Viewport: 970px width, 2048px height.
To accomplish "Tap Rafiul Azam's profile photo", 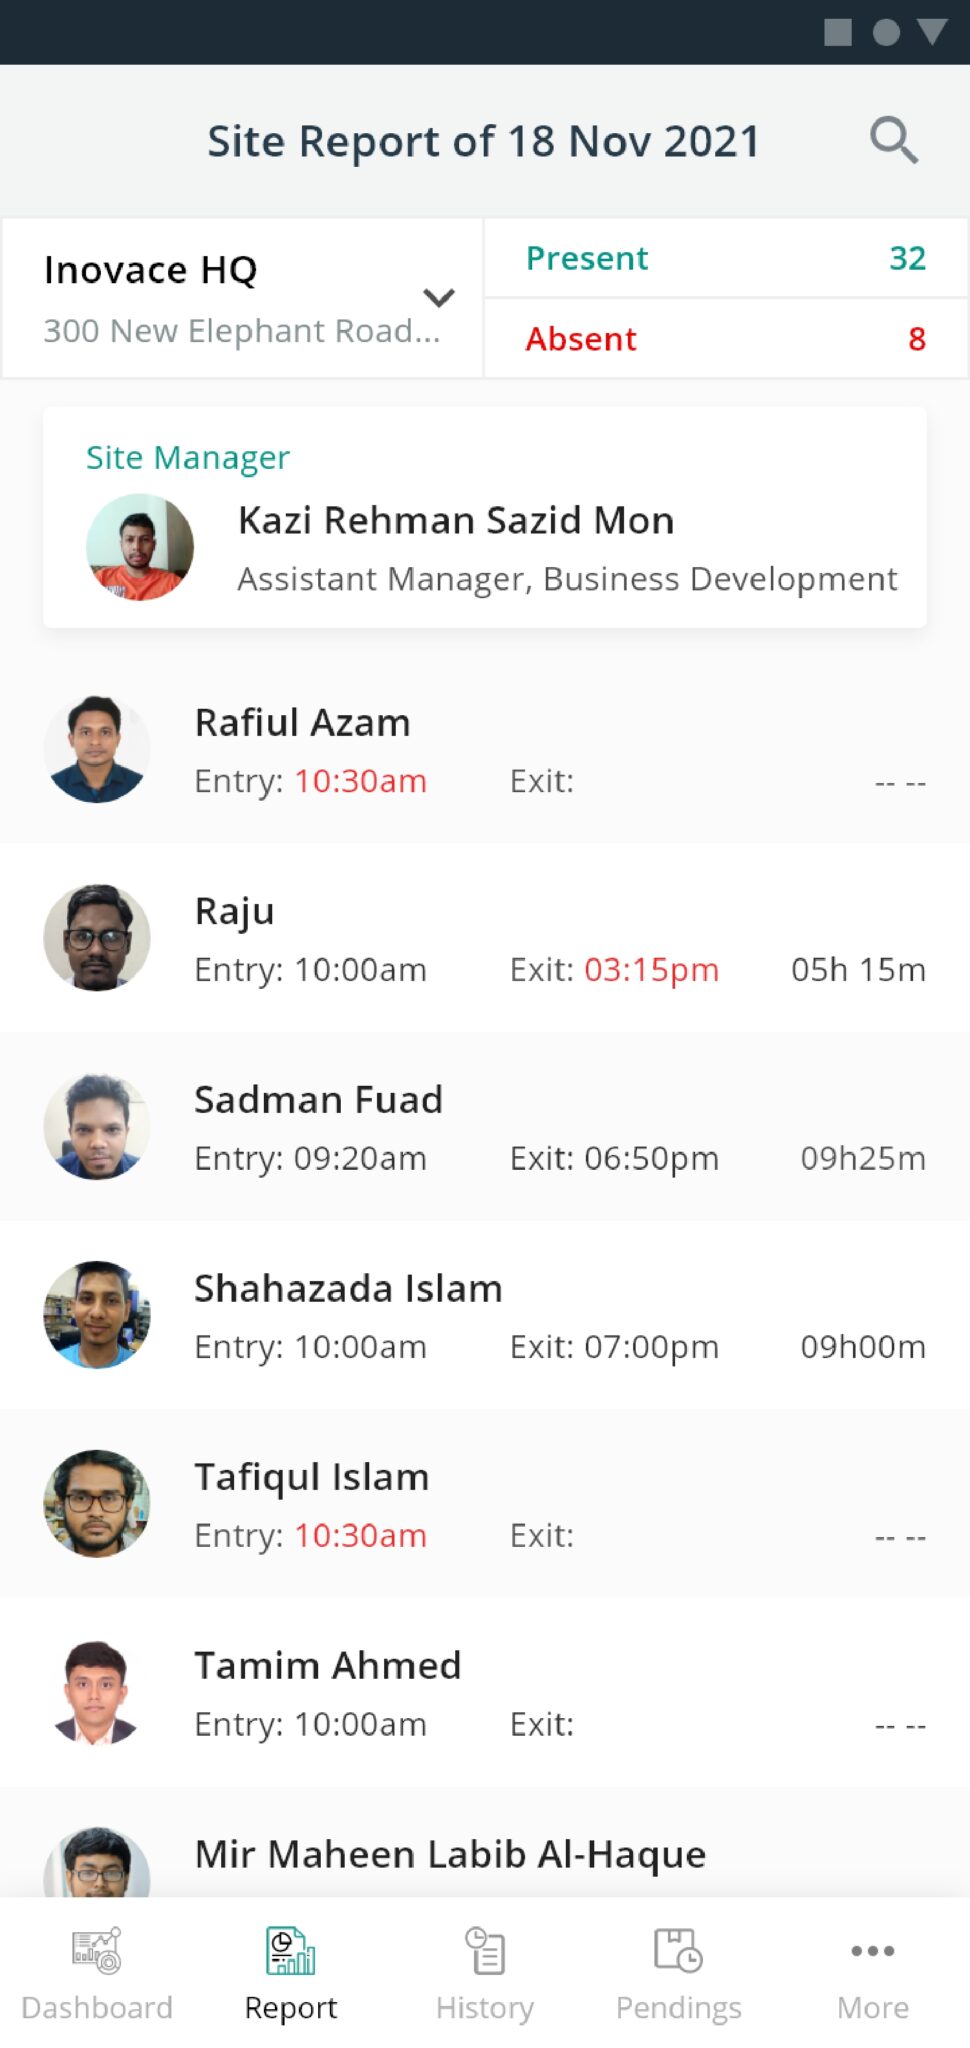I will [97, 749].
